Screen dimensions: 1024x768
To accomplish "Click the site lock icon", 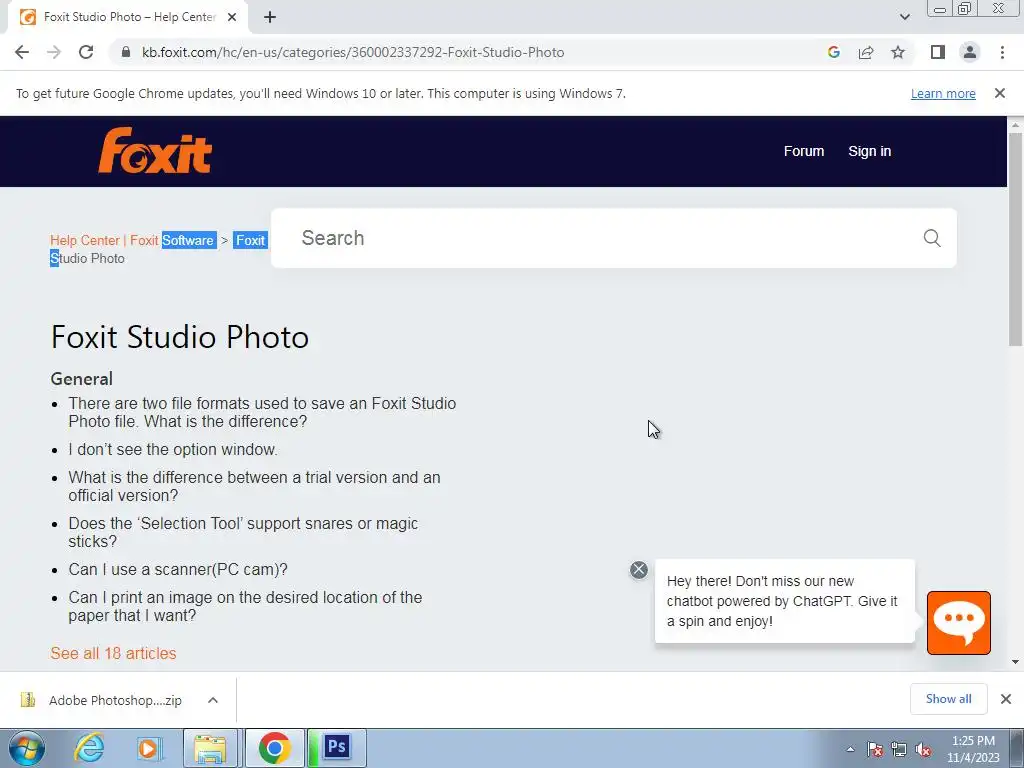I will (x=126, y=52).
